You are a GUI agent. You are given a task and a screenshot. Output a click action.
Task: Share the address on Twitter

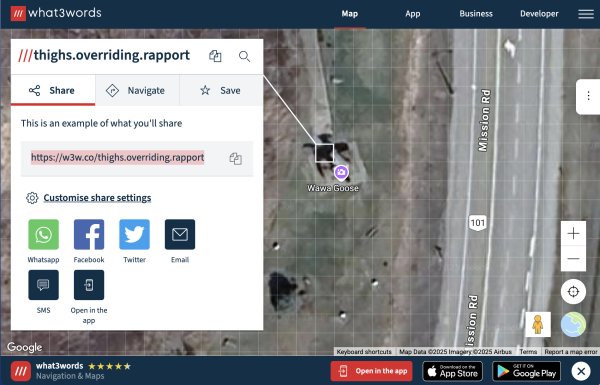pyautogui.click(x=134, y=234)
